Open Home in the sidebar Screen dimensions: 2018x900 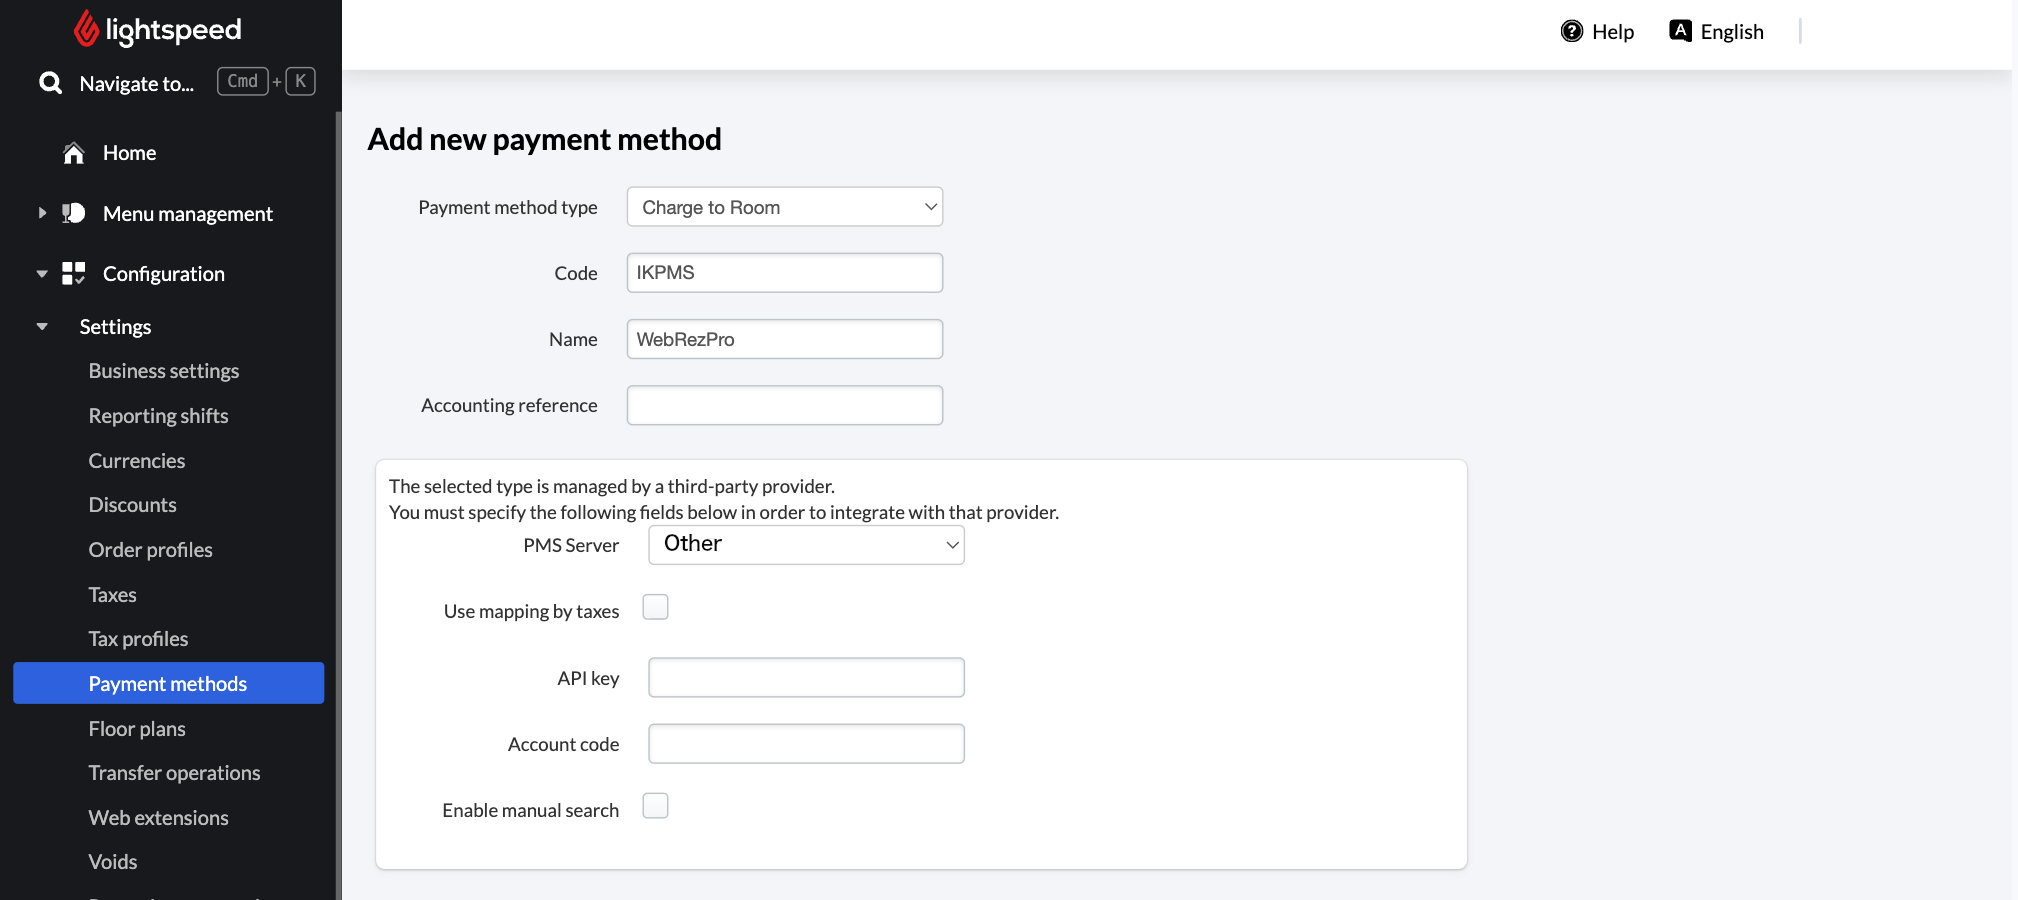130,153
